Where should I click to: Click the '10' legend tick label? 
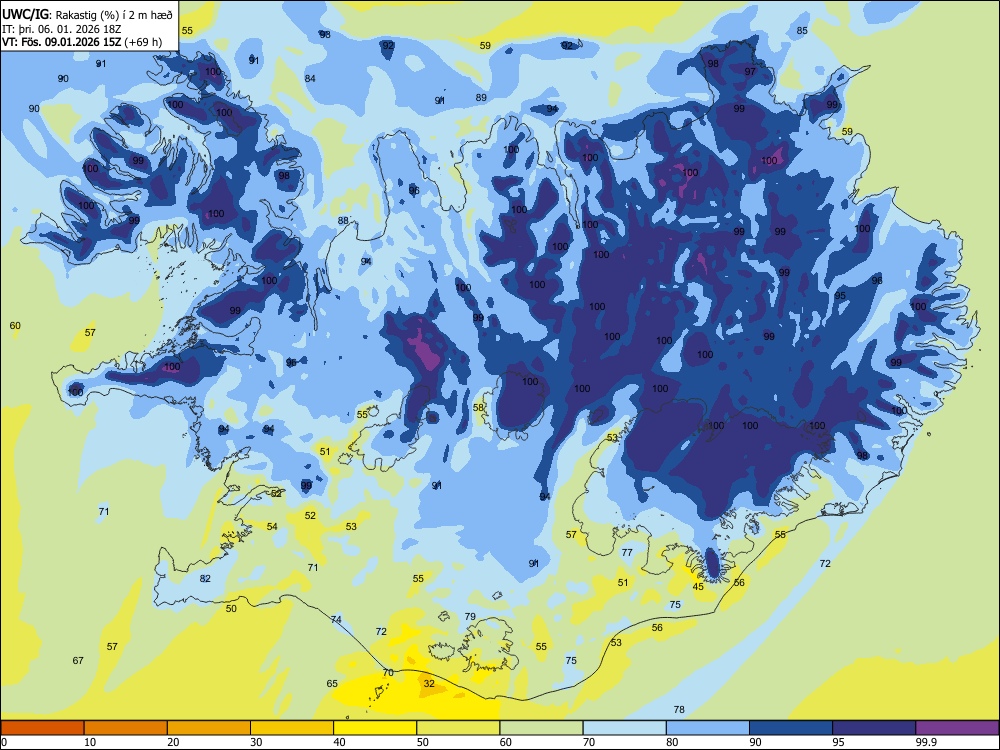(x=90, y=742)
